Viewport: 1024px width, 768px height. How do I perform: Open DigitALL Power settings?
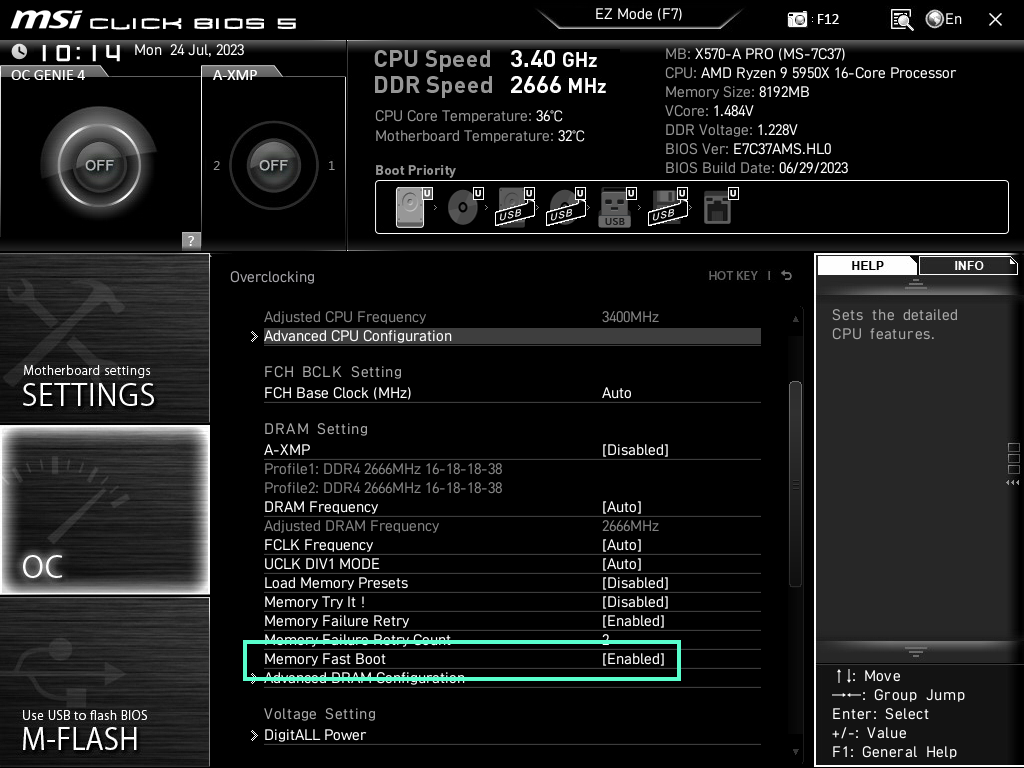click(x=315, y=734)
